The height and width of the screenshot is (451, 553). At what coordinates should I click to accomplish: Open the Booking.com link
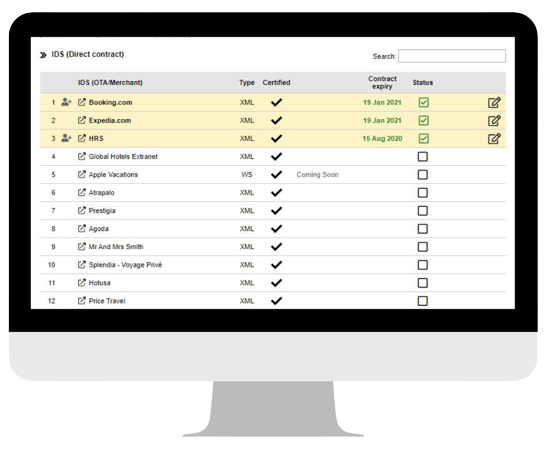(110, 102)
